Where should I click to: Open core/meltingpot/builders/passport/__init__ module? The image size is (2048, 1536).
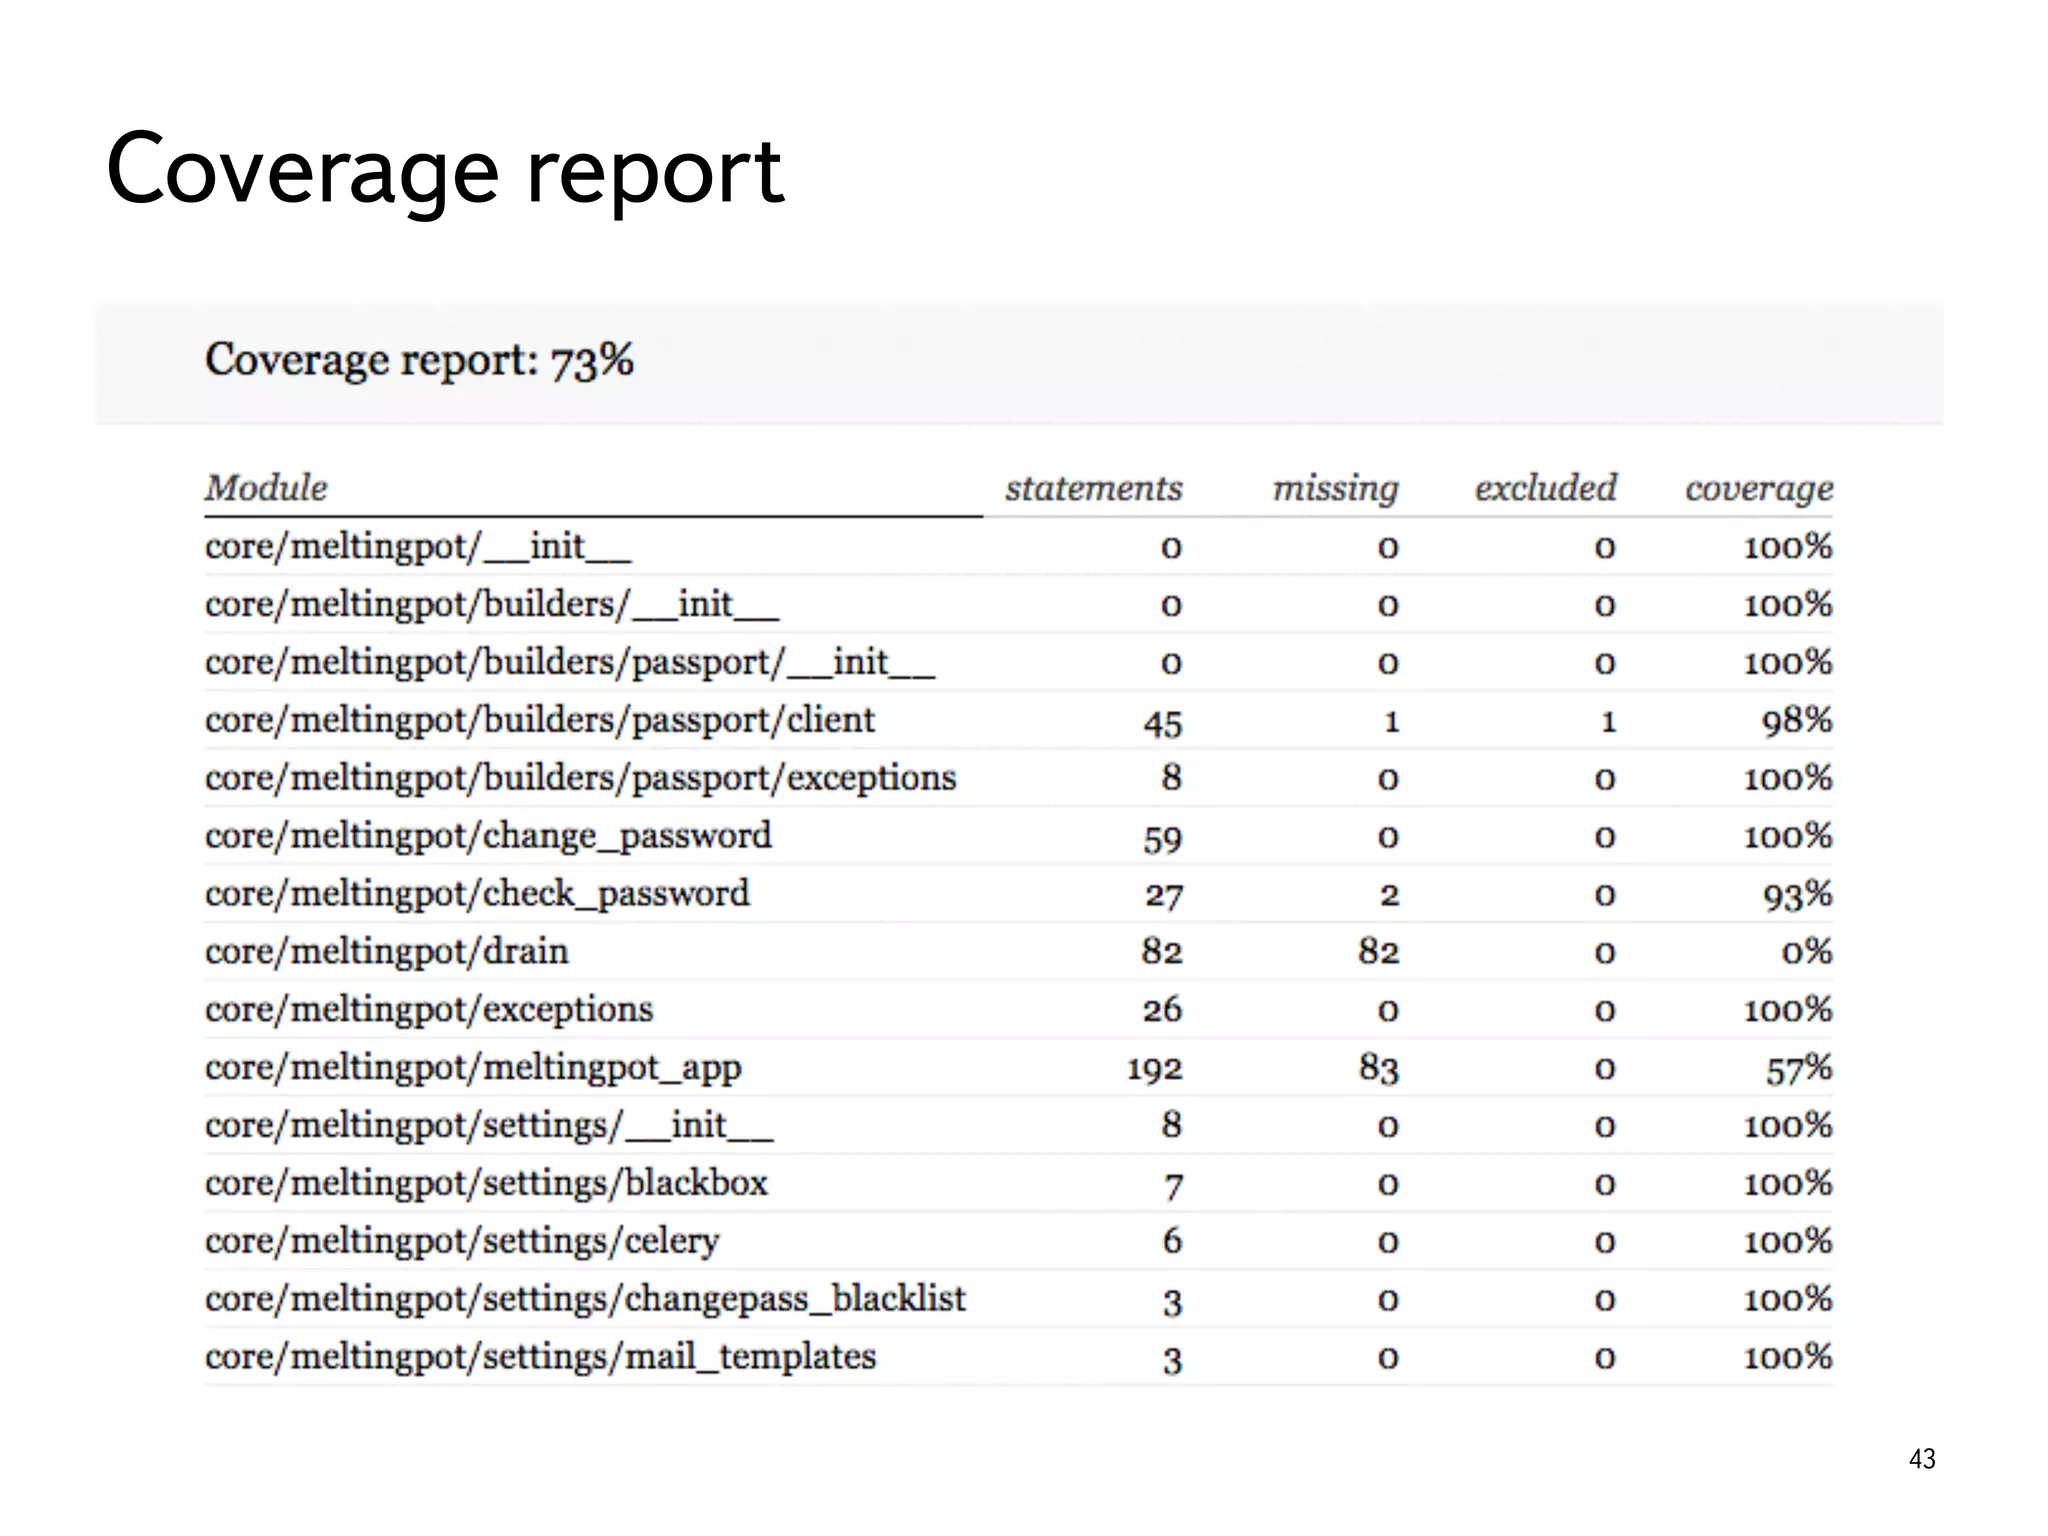pyautogui.click(x=570, y=663)
